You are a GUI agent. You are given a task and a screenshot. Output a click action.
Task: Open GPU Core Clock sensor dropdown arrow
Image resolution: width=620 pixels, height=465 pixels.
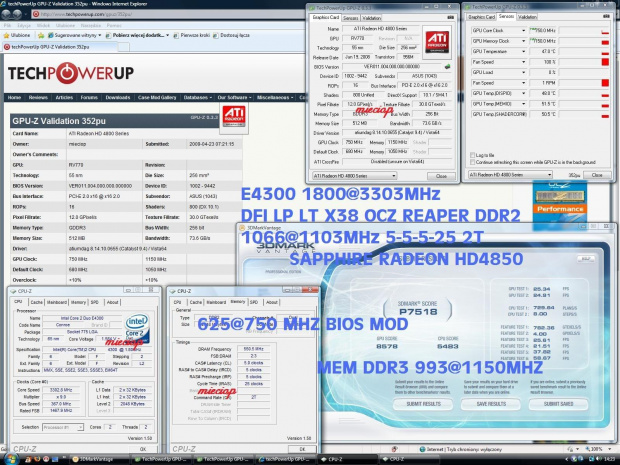tap(524, 30)
